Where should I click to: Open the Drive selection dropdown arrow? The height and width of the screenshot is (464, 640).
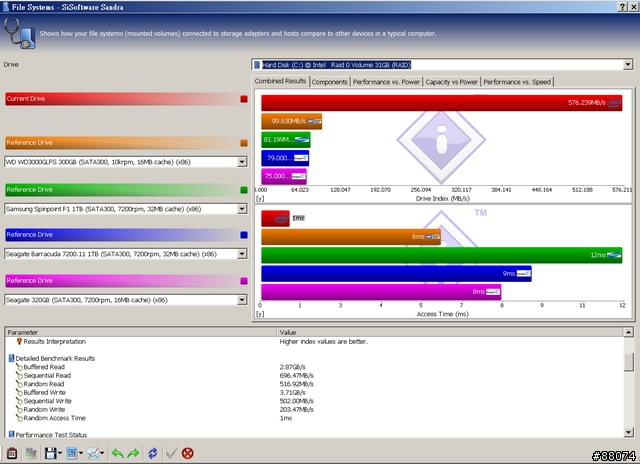tap(628, 64)
